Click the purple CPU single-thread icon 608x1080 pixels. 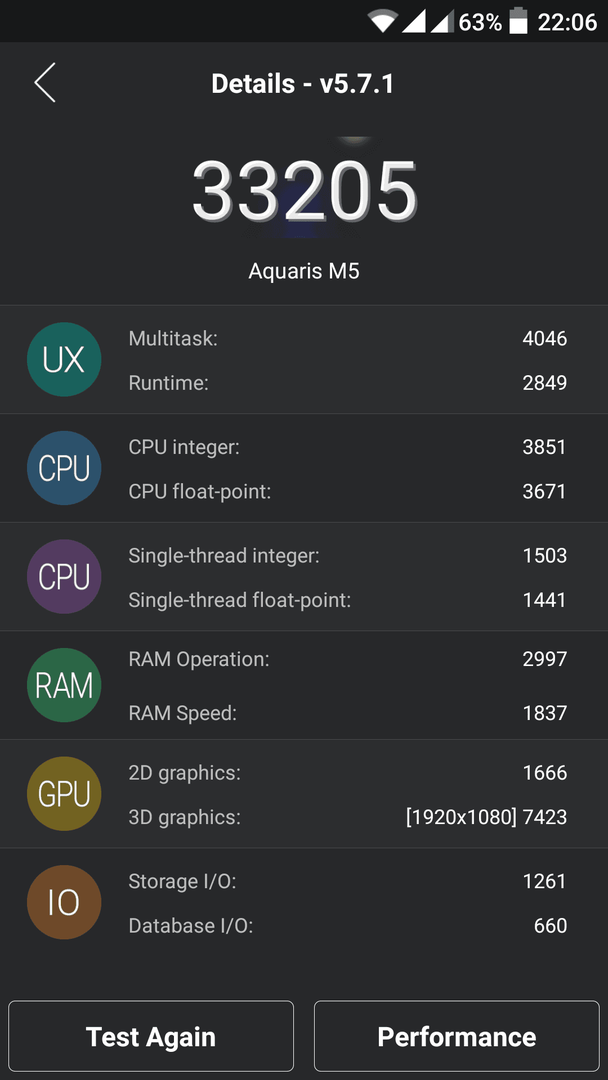tap(64, 577)
